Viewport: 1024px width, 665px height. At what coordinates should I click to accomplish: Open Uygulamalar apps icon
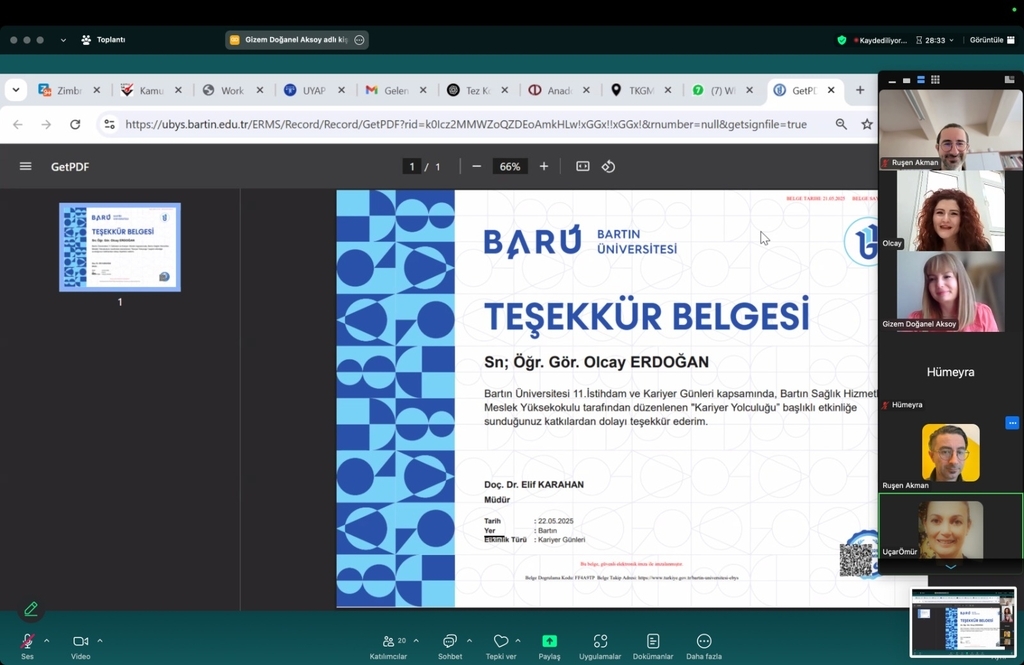(x=600, y=646)
